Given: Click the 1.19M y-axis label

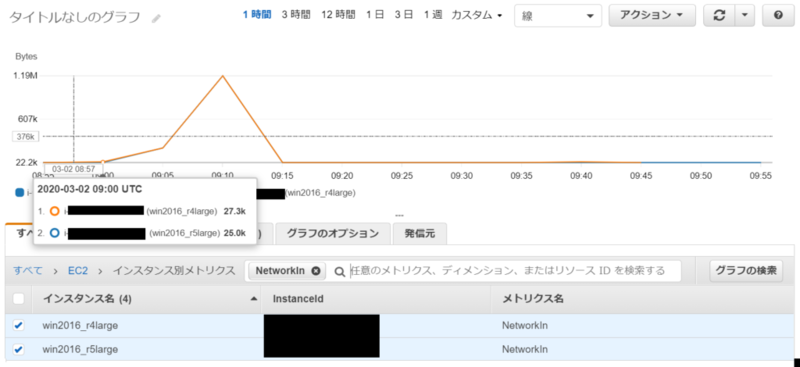Looking at the screenshot, I should 25,76.
